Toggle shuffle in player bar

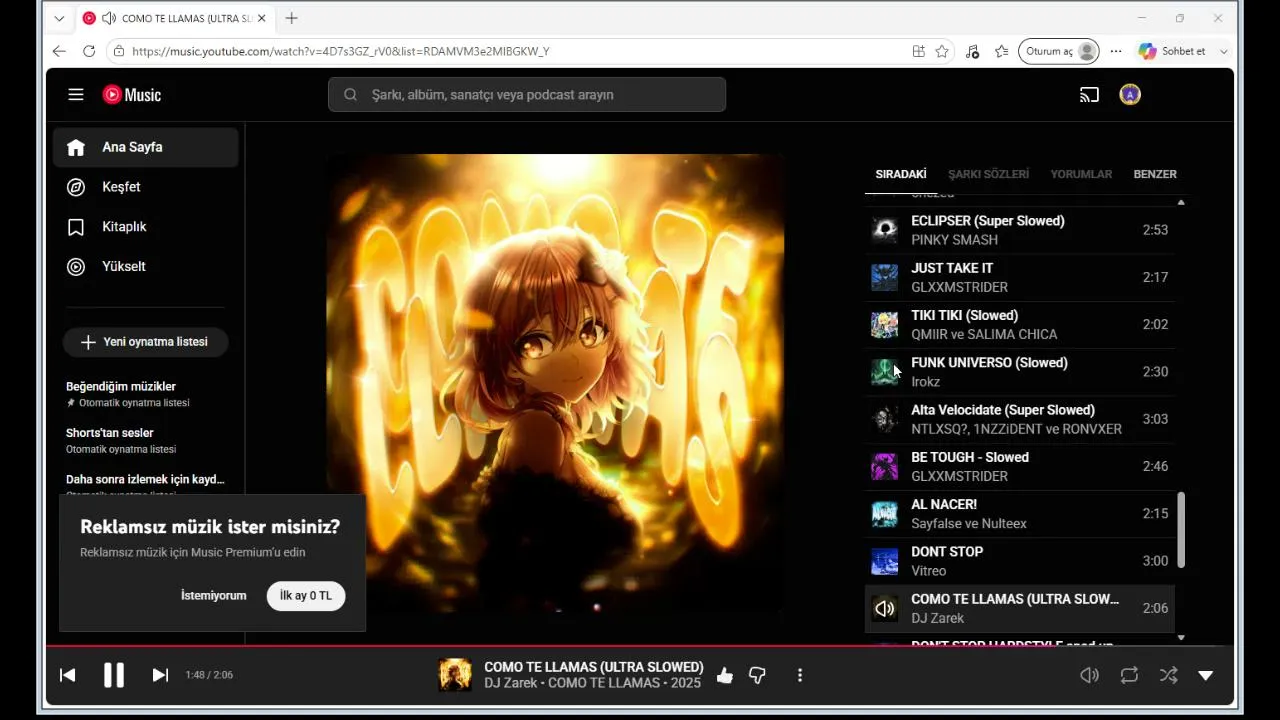1168,675
